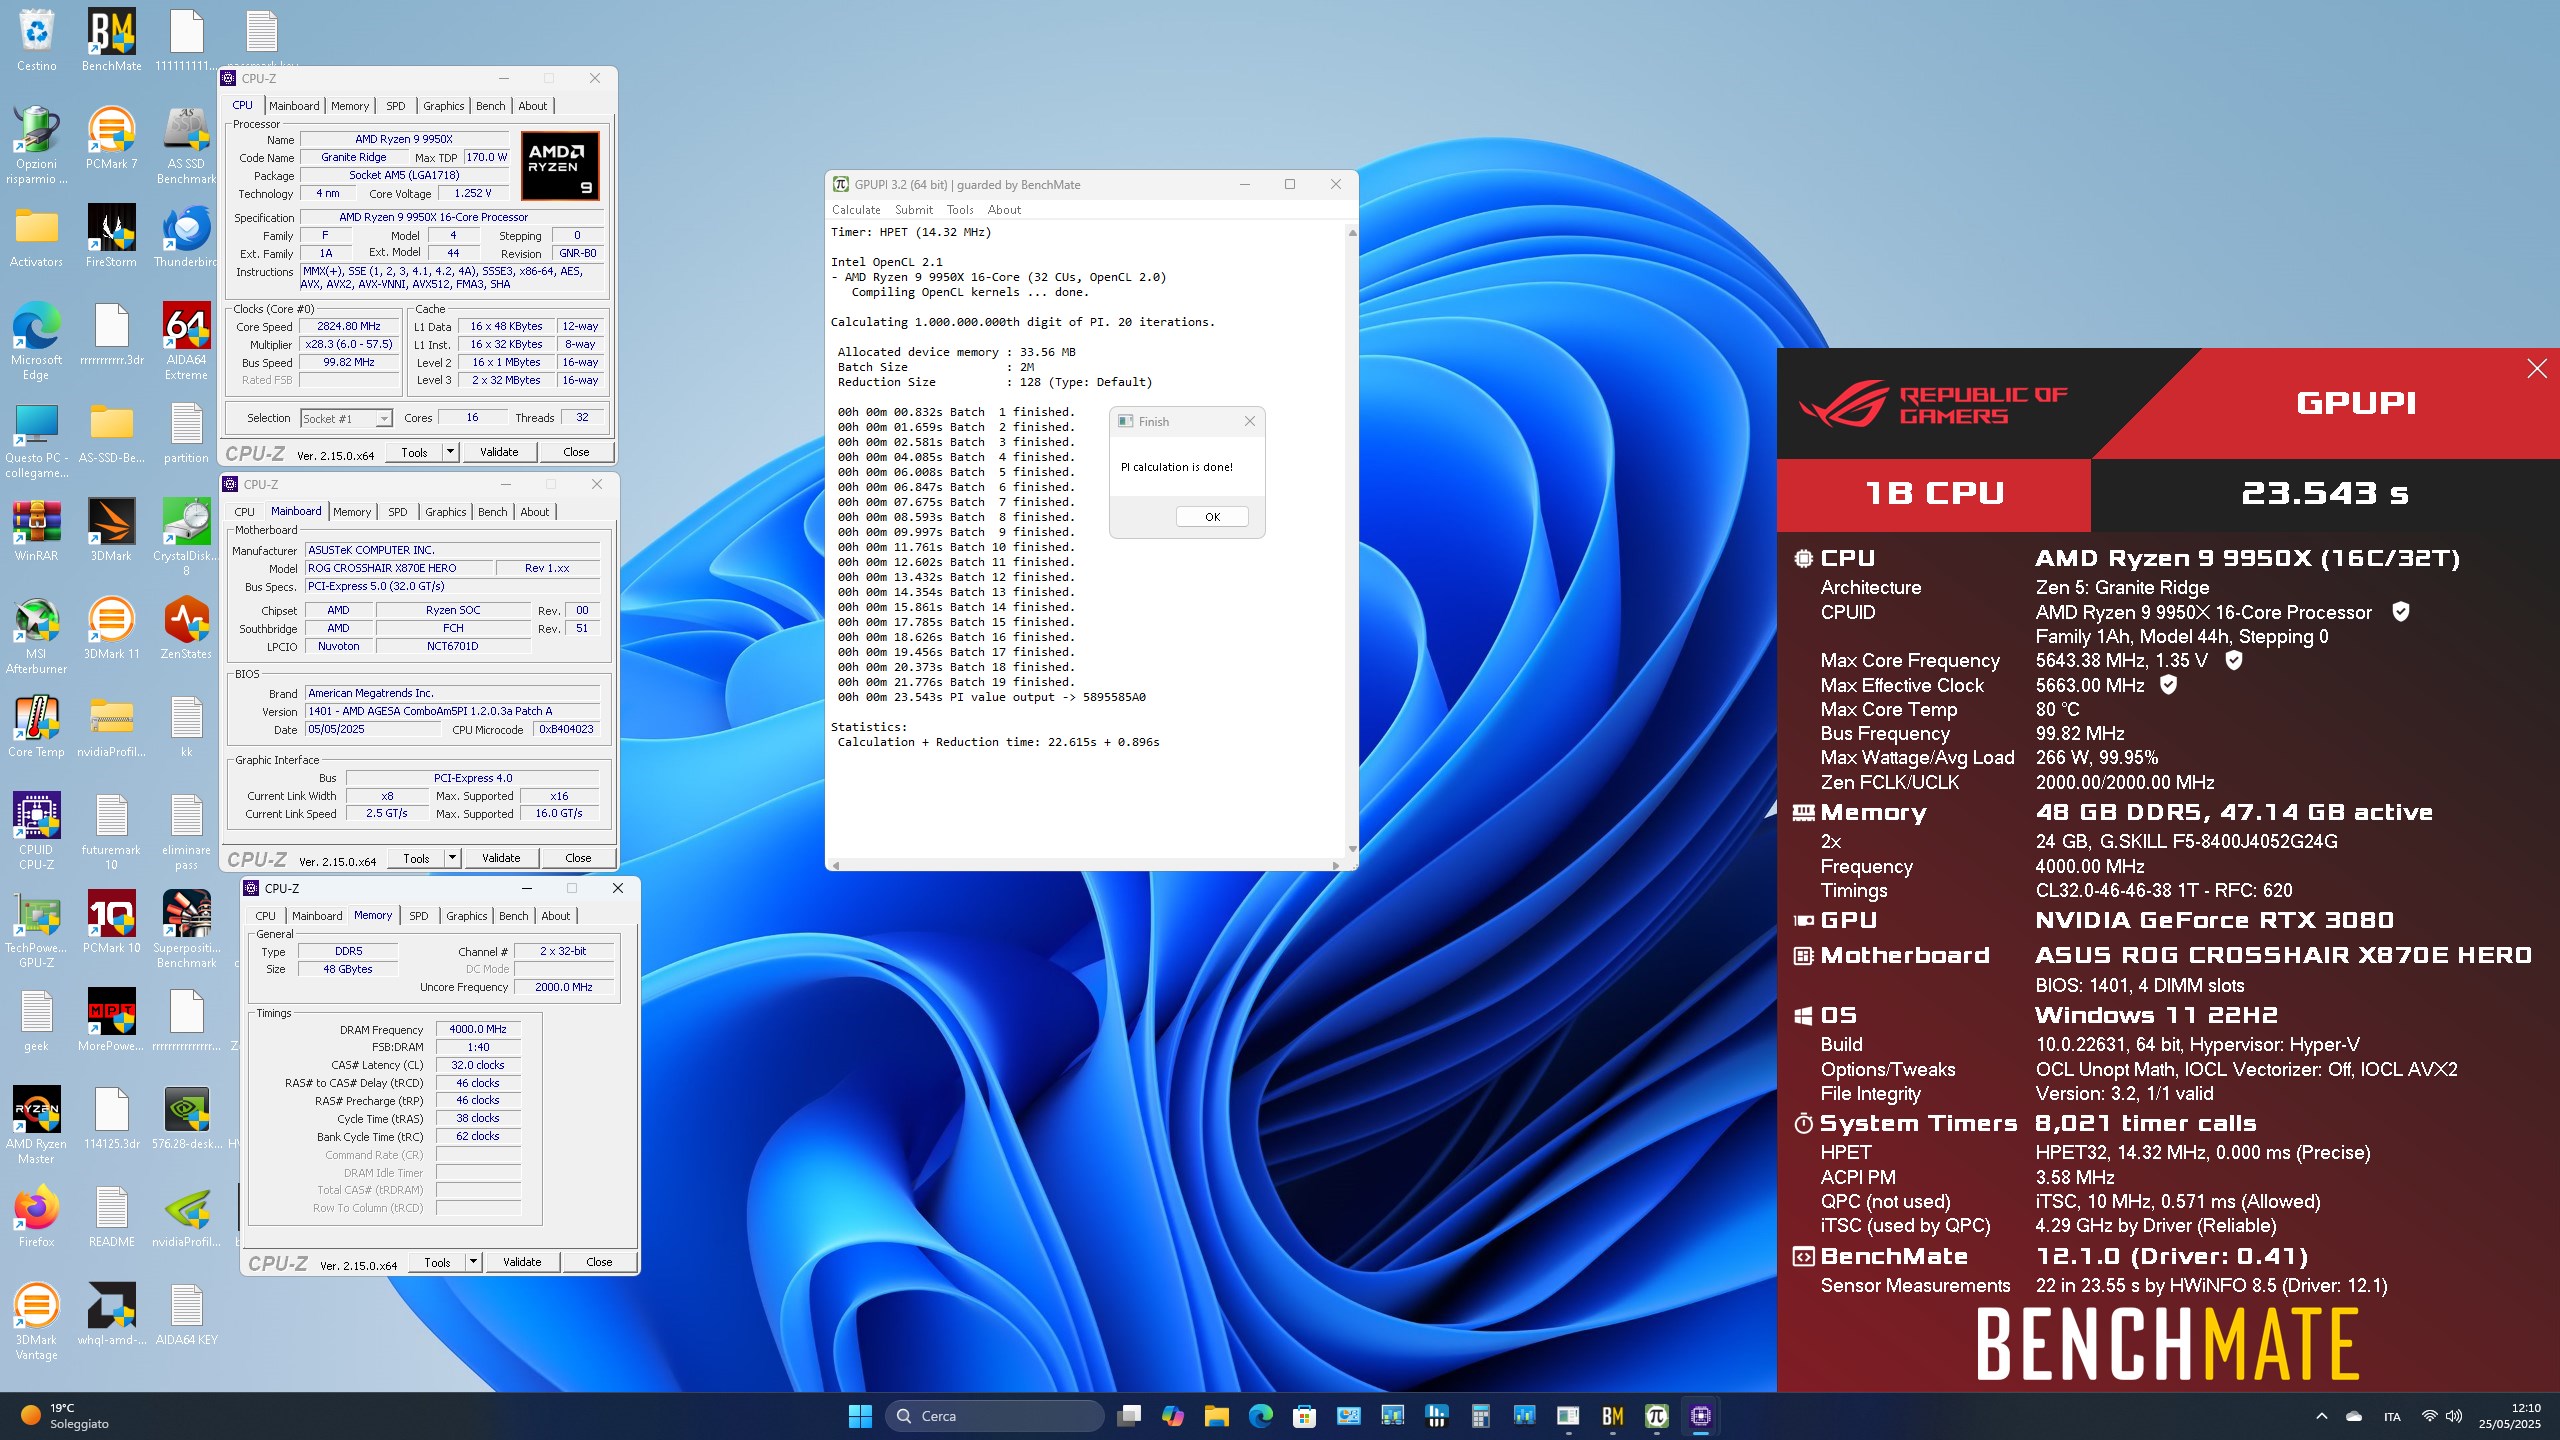Open File Explorer from taskbar

[1216, 1416]
